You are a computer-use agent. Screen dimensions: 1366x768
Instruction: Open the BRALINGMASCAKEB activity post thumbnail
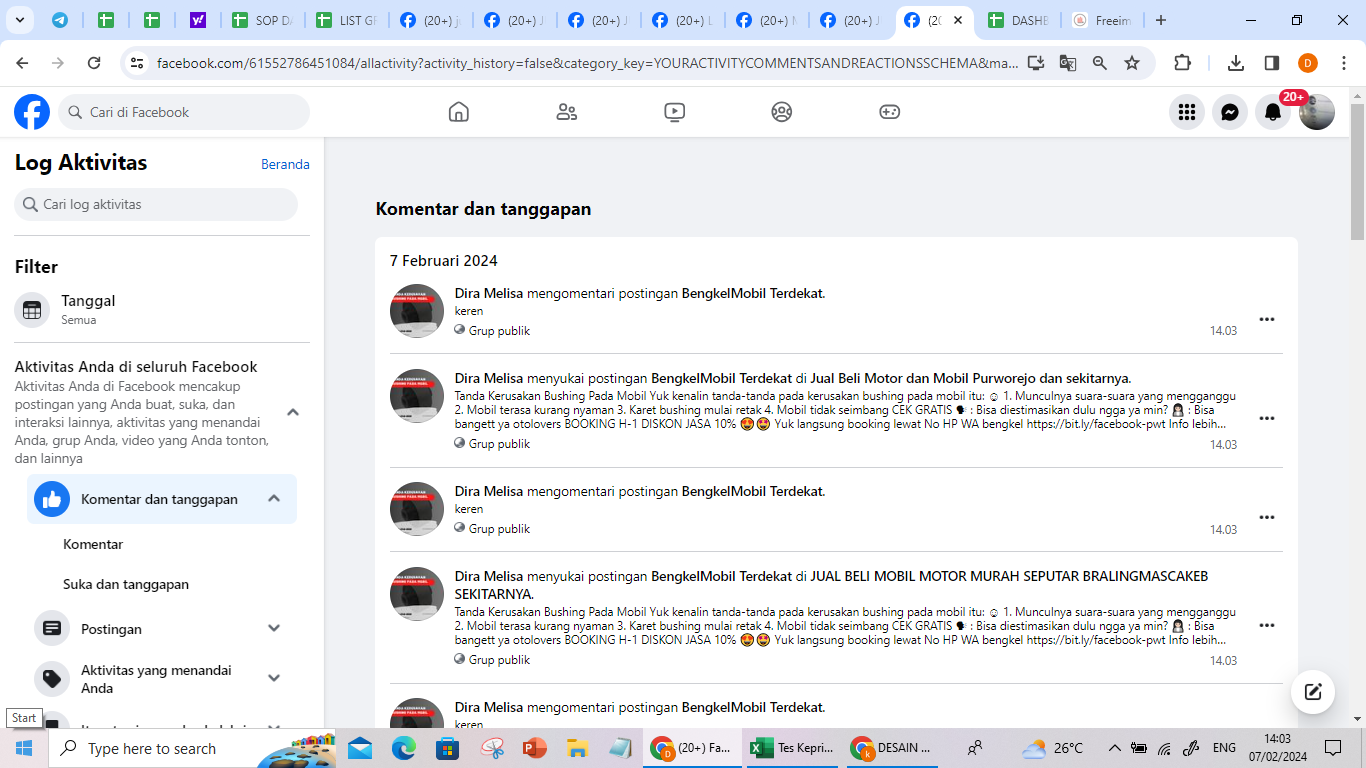pos(417,594)
